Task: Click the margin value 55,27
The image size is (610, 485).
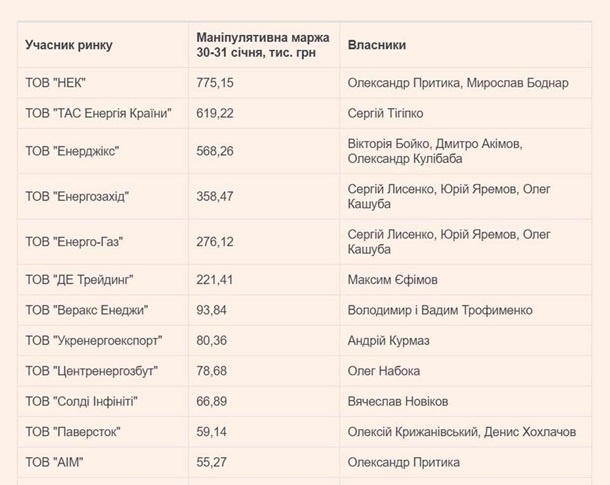Action: coord(211,462)
